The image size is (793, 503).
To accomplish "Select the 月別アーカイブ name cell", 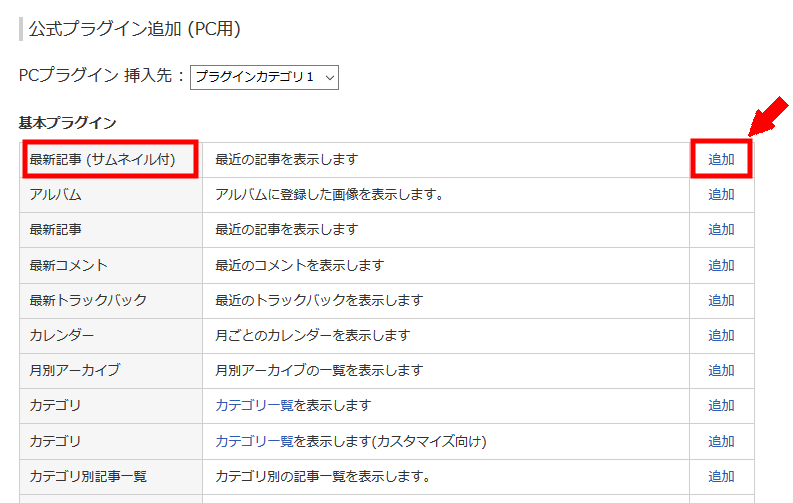I will 111,371.
